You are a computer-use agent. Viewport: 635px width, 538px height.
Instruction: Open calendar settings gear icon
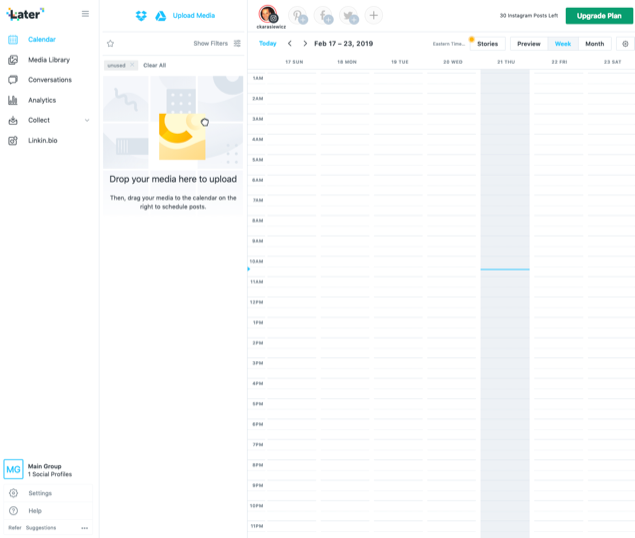pos(625,44)
